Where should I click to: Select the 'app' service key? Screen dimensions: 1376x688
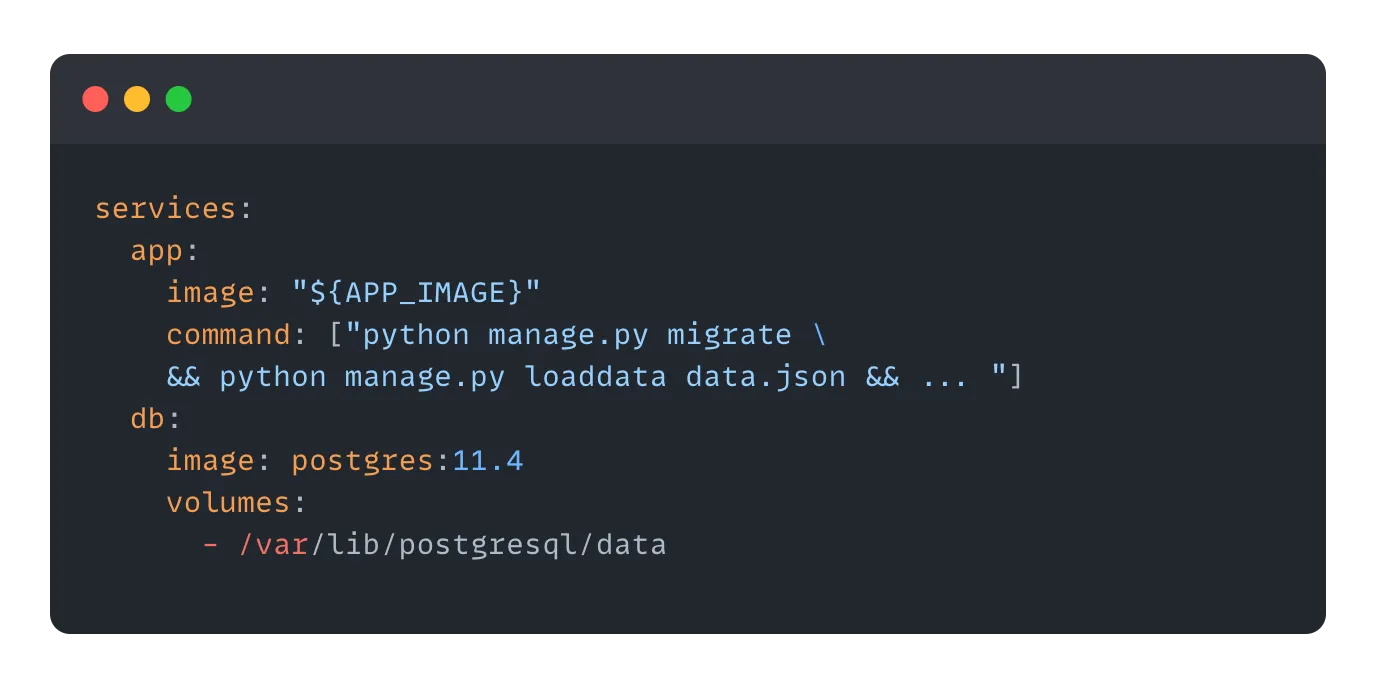click(157, 251)
